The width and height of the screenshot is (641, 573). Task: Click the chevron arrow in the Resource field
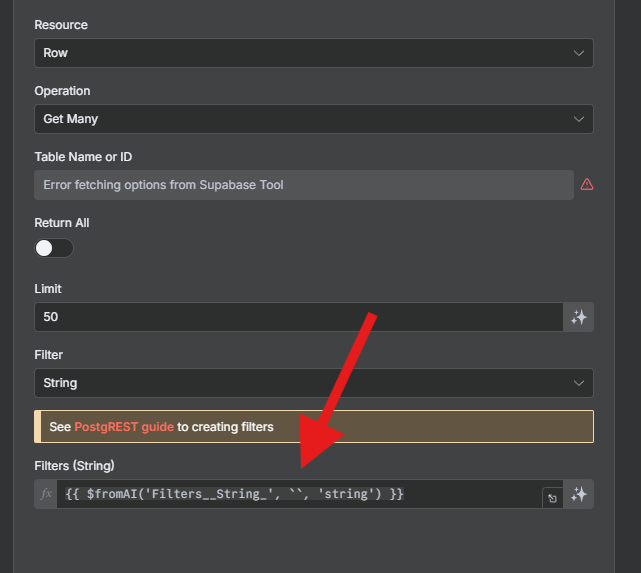point(578,53)
